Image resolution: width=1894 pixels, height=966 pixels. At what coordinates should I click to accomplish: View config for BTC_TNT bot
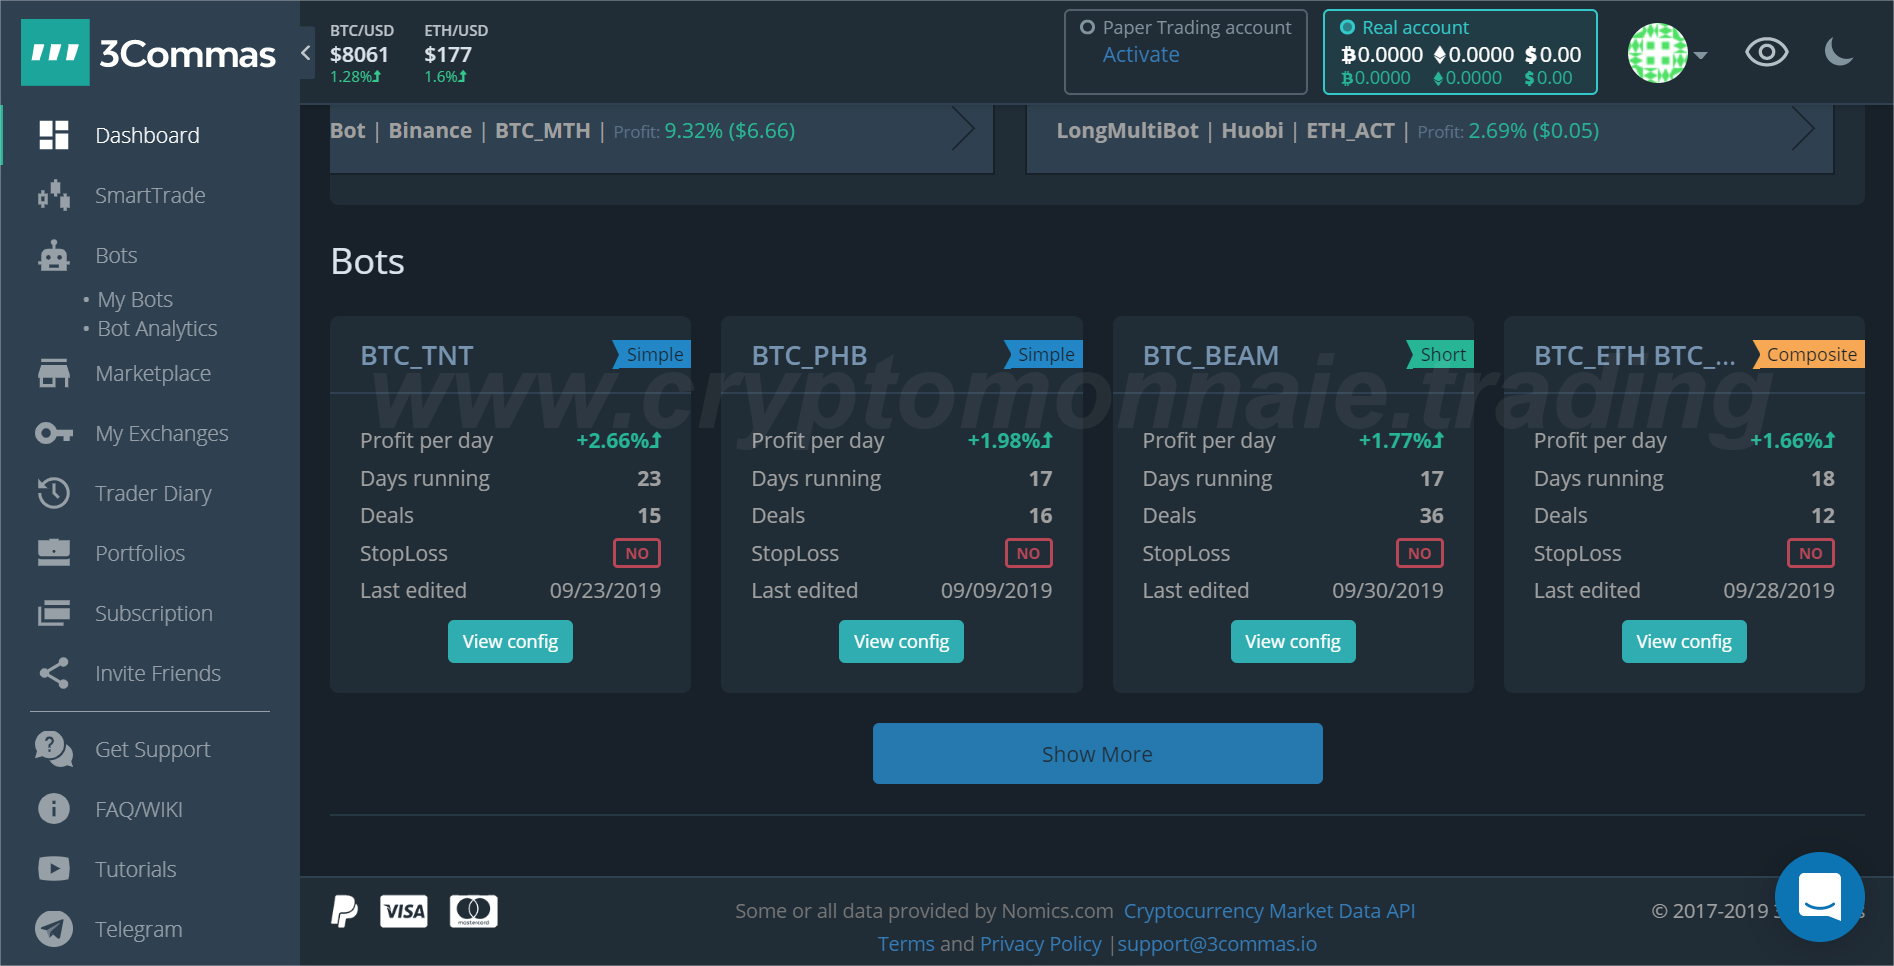(x=510, y=641)
